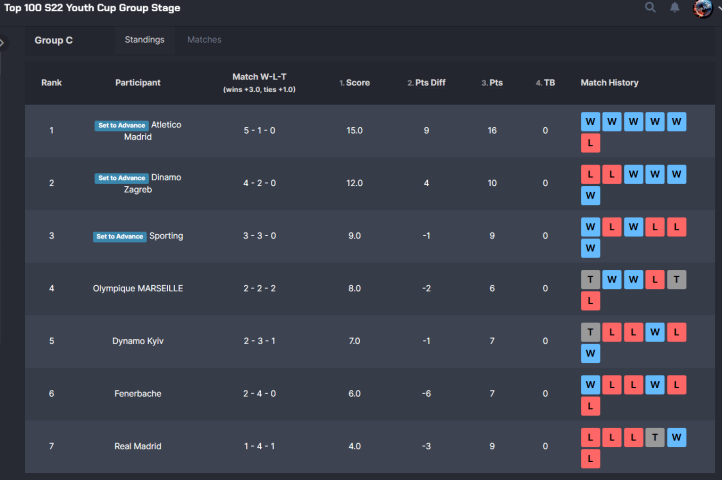Click Dinamo Zagreb's Set to Advance badge
Image resolution: width=722 pixels, height=480 pixels.
click(x=121, y=178)
